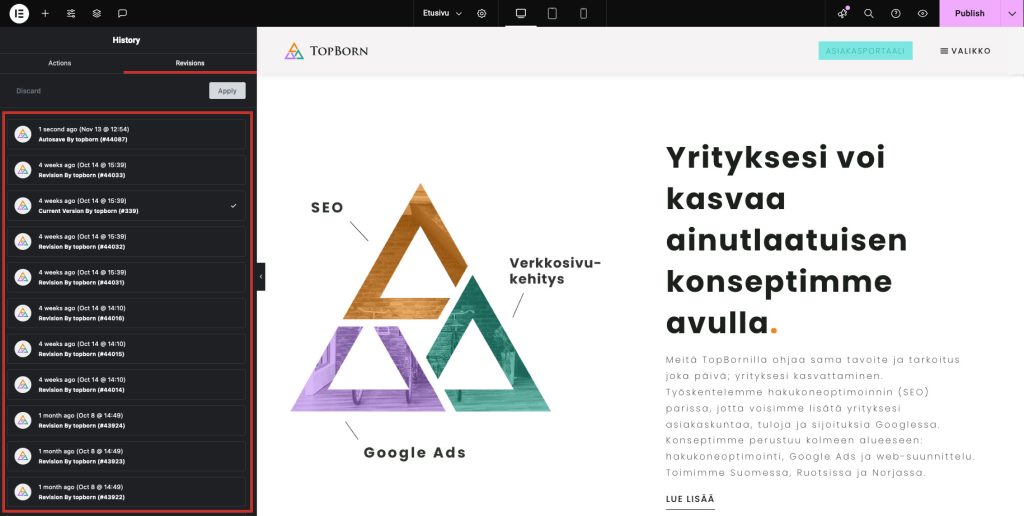Select revision #43924

(x=127, y=420)
